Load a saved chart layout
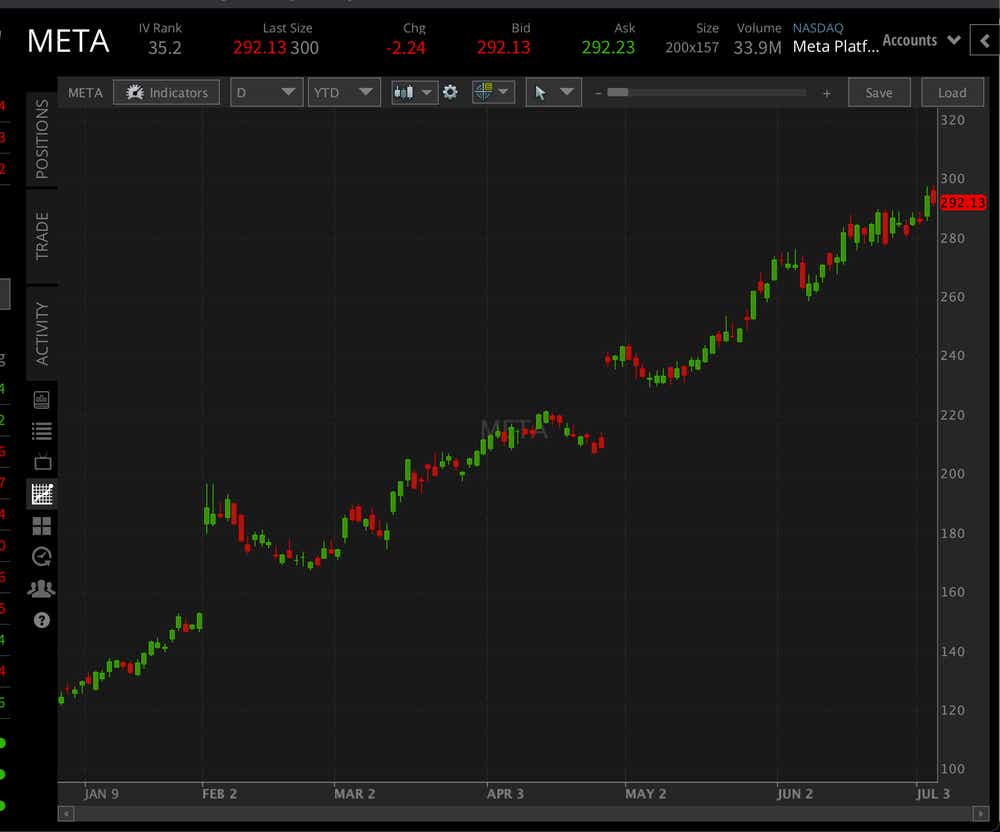1000x832 pixels. [x=952, y=92]
